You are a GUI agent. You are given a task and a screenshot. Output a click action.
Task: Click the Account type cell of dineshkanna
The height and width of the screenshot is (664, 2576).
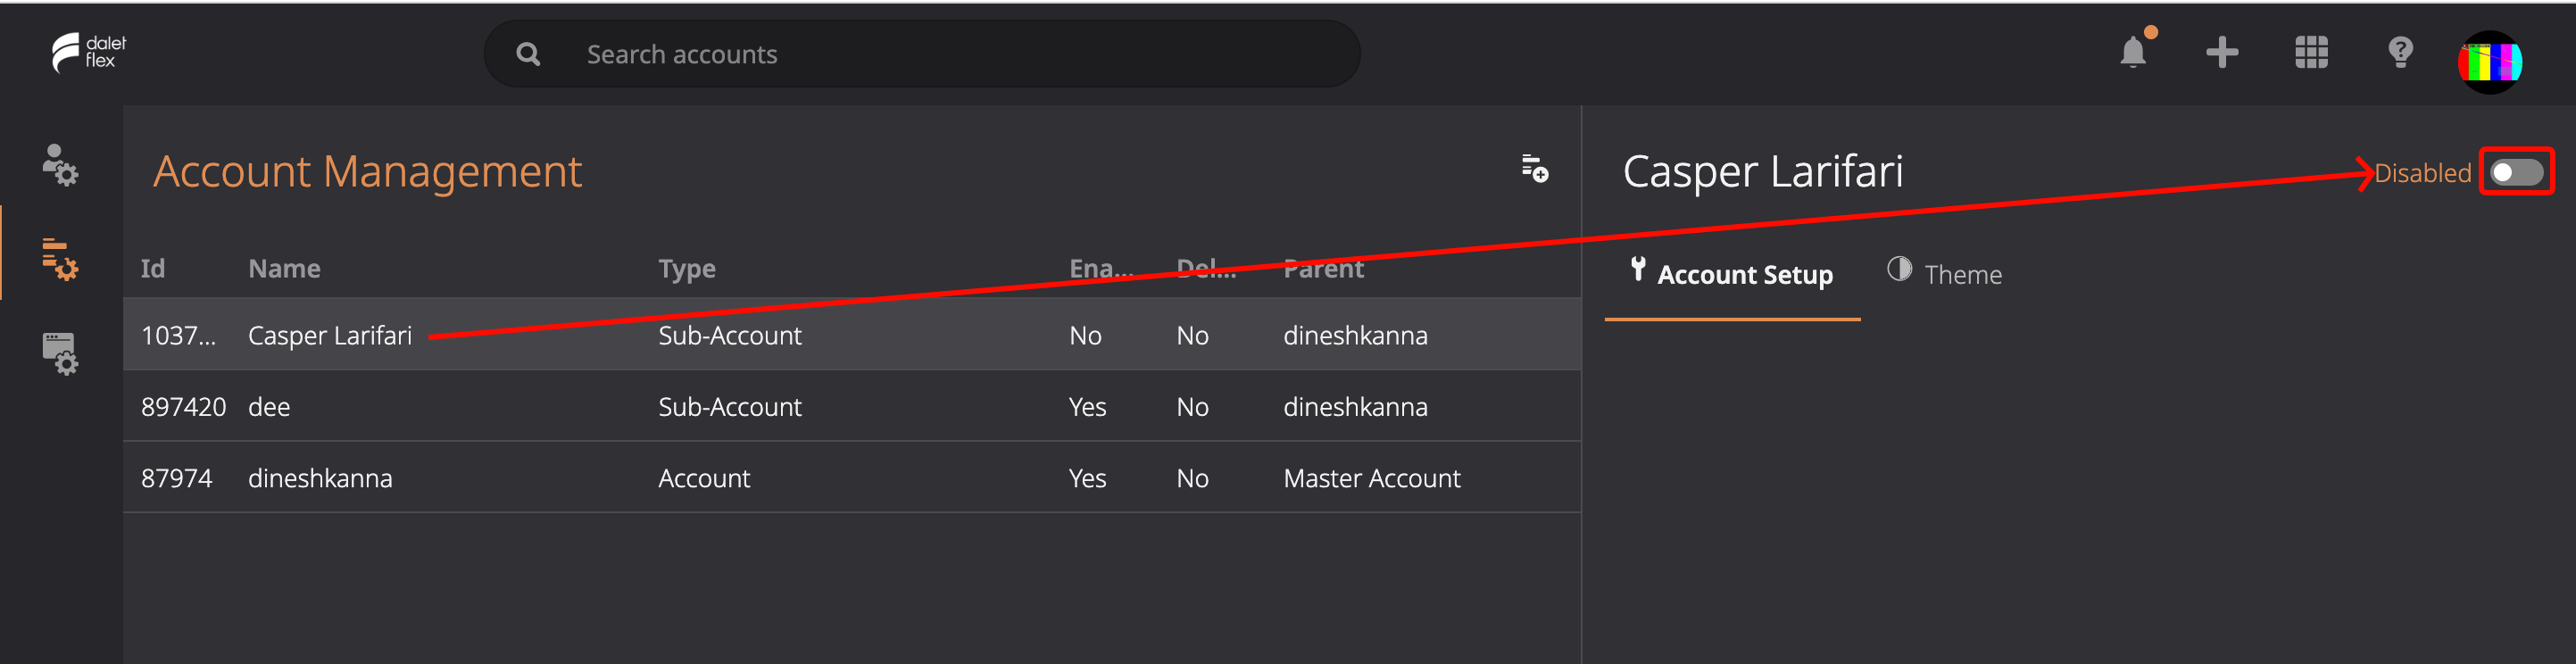[x=703, y=478]
